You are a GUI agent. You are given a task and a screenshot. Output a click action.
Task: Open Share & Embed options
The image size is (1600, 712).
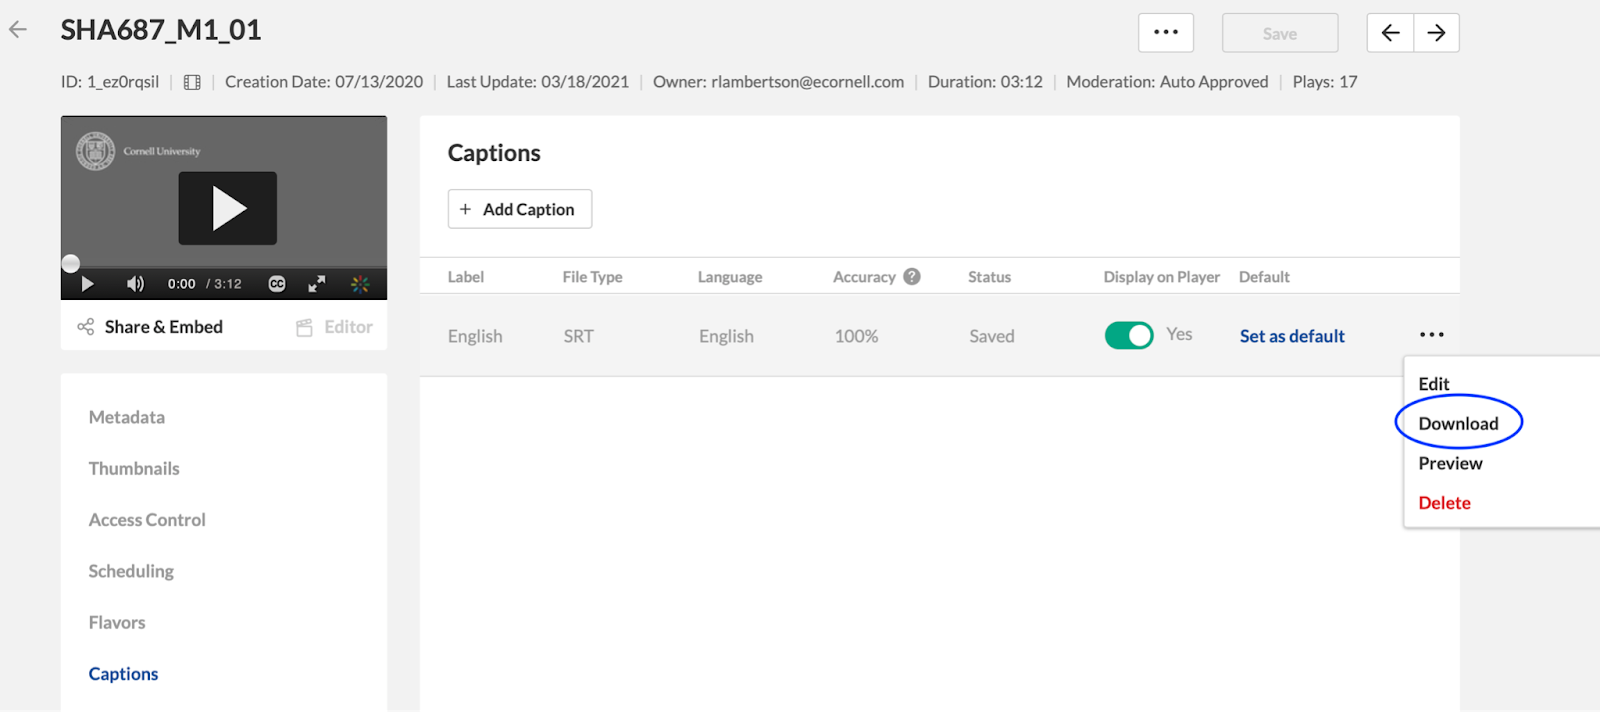click(150, 327)
